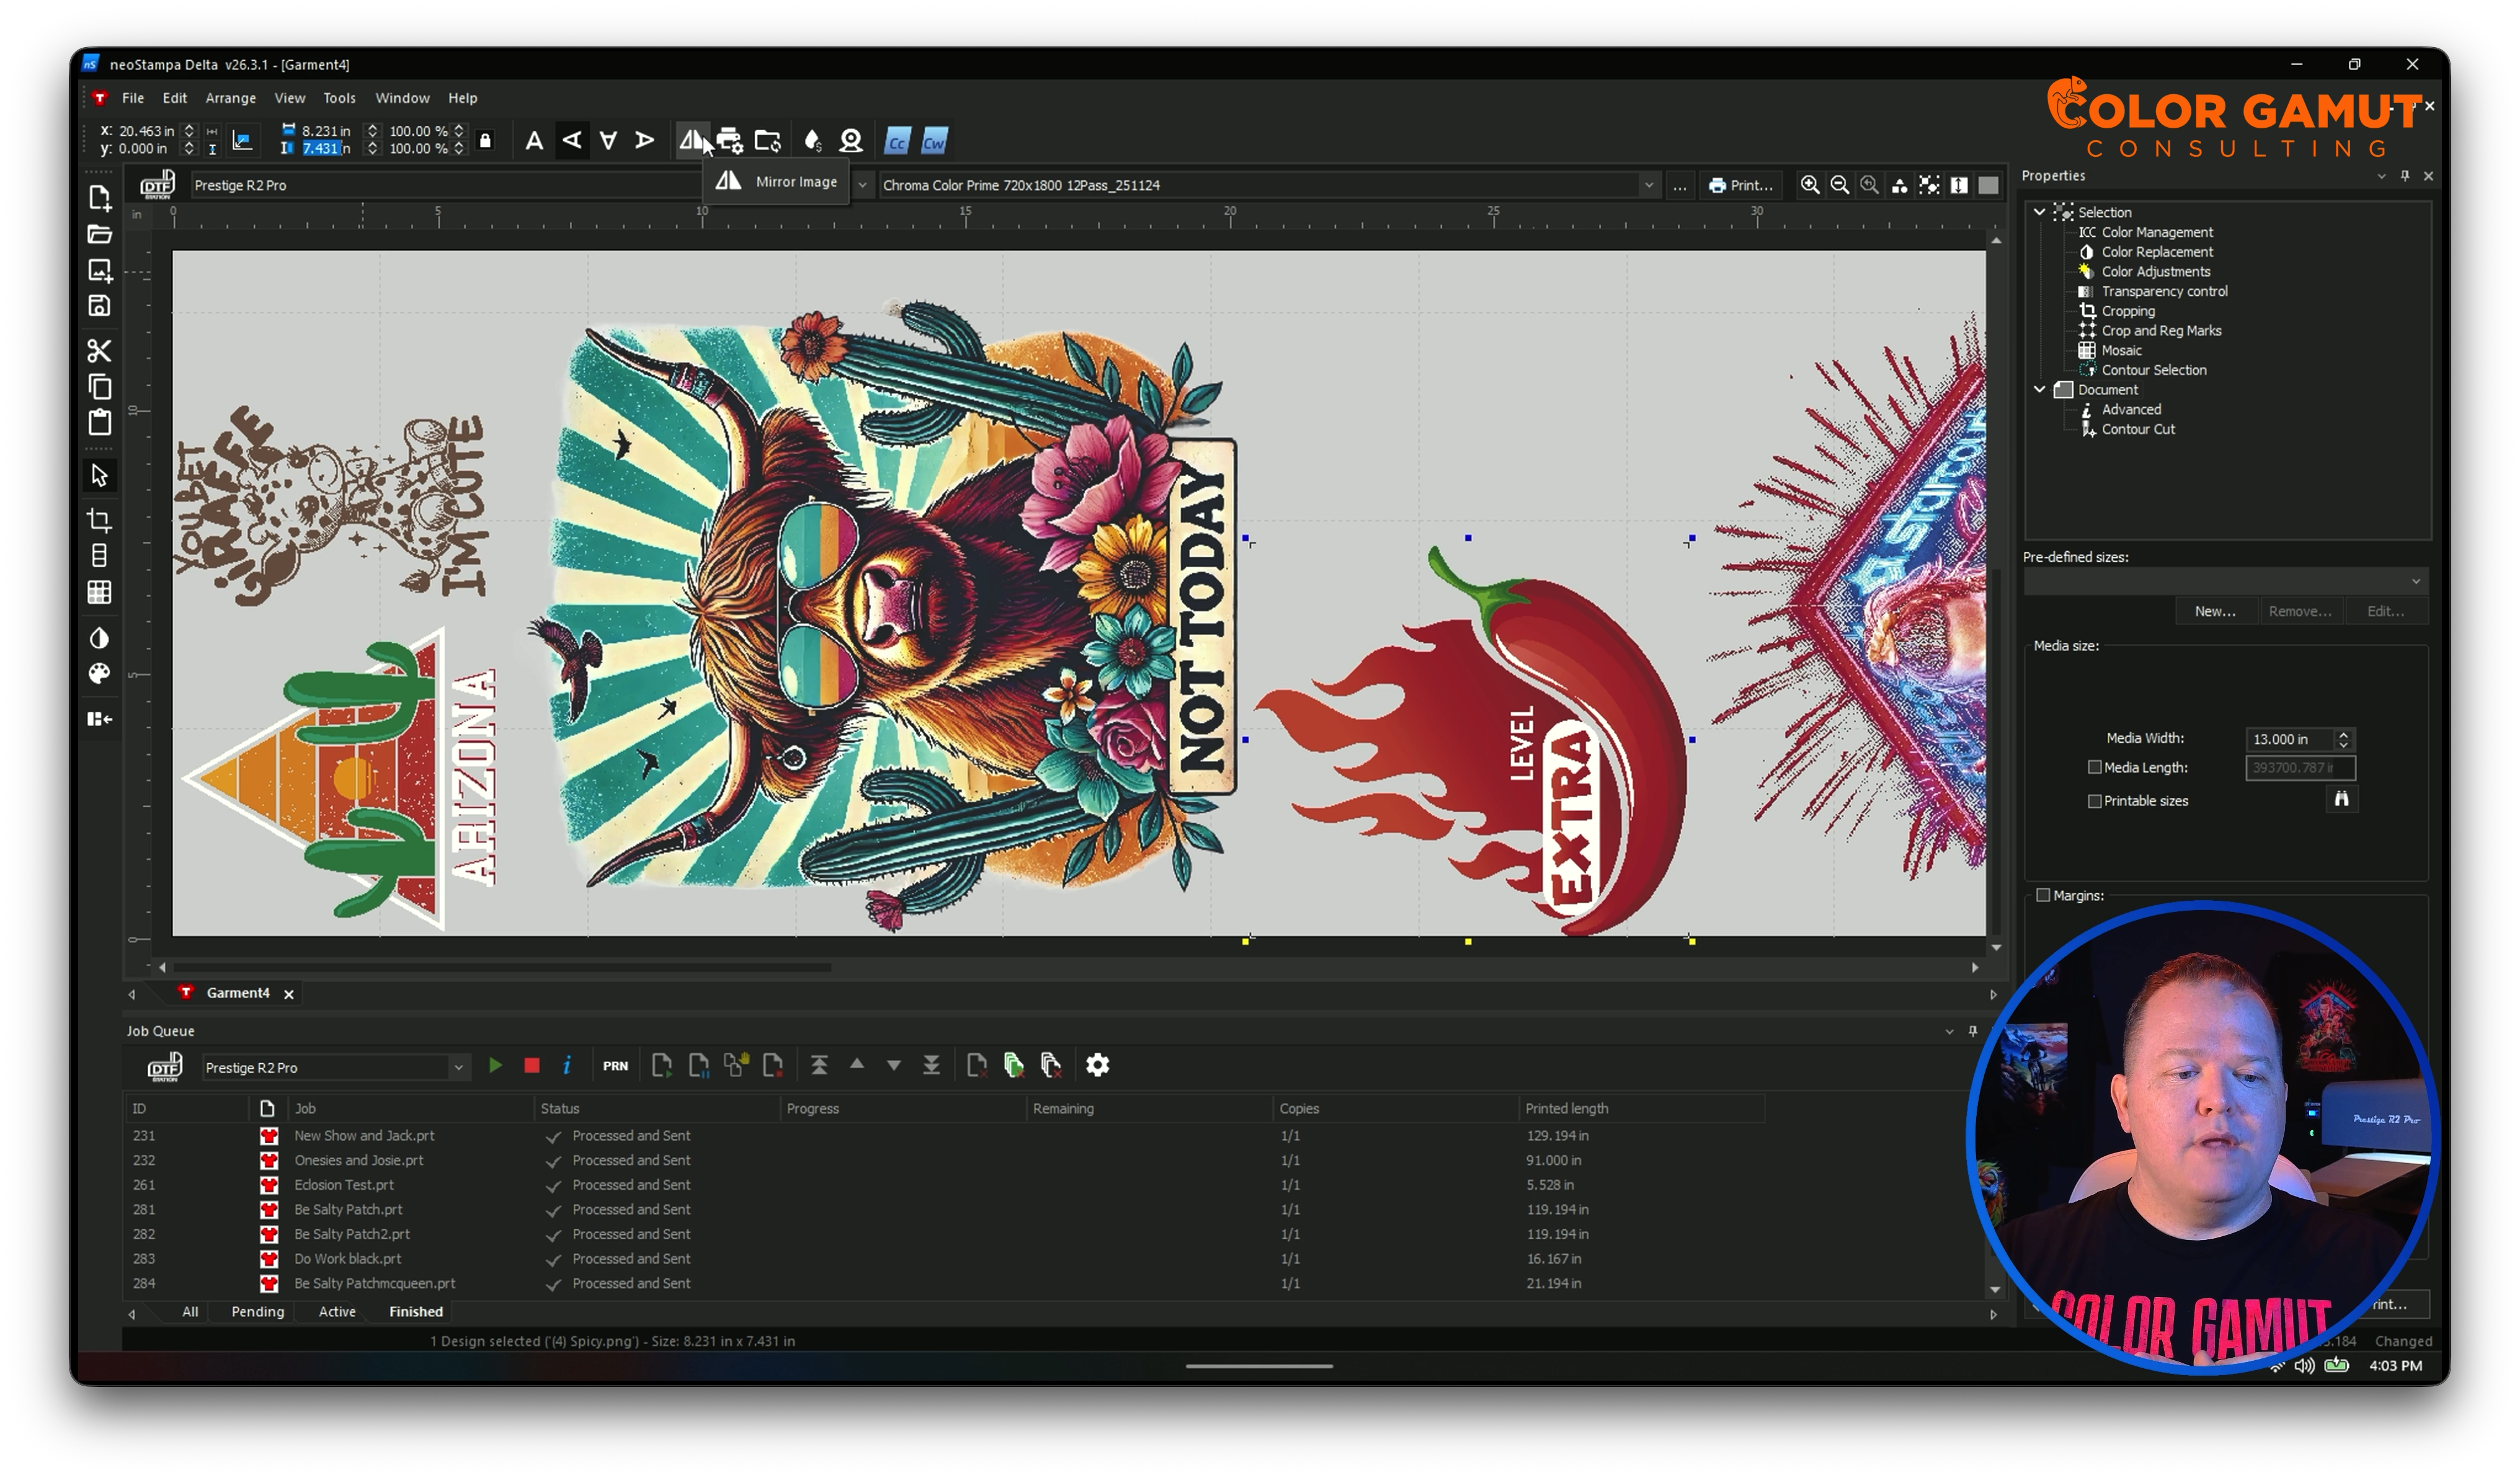Enable the Media Length checkbox

pos(2094,768)
